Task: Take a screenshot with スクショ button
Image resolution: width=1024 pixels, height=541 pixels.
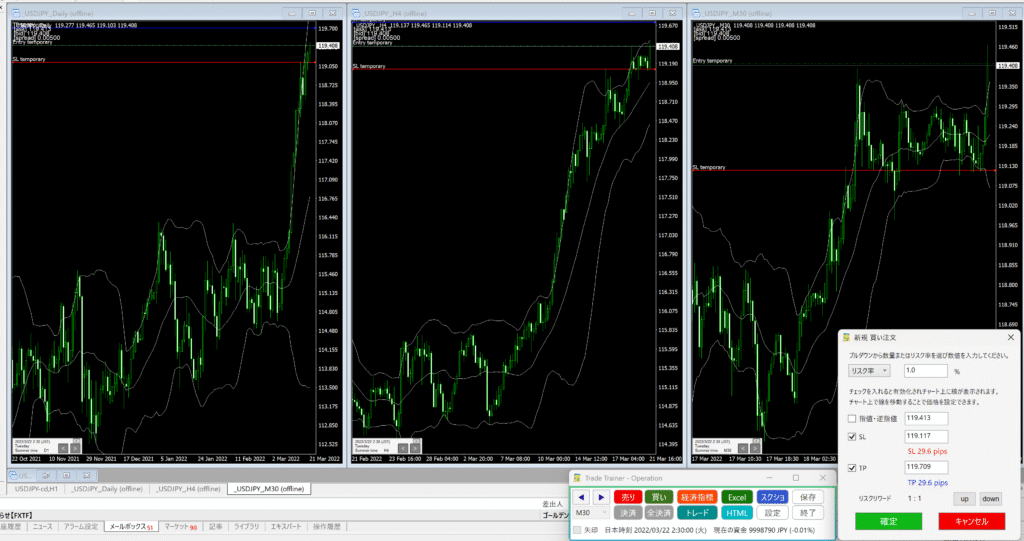Action: coord(773,497)
